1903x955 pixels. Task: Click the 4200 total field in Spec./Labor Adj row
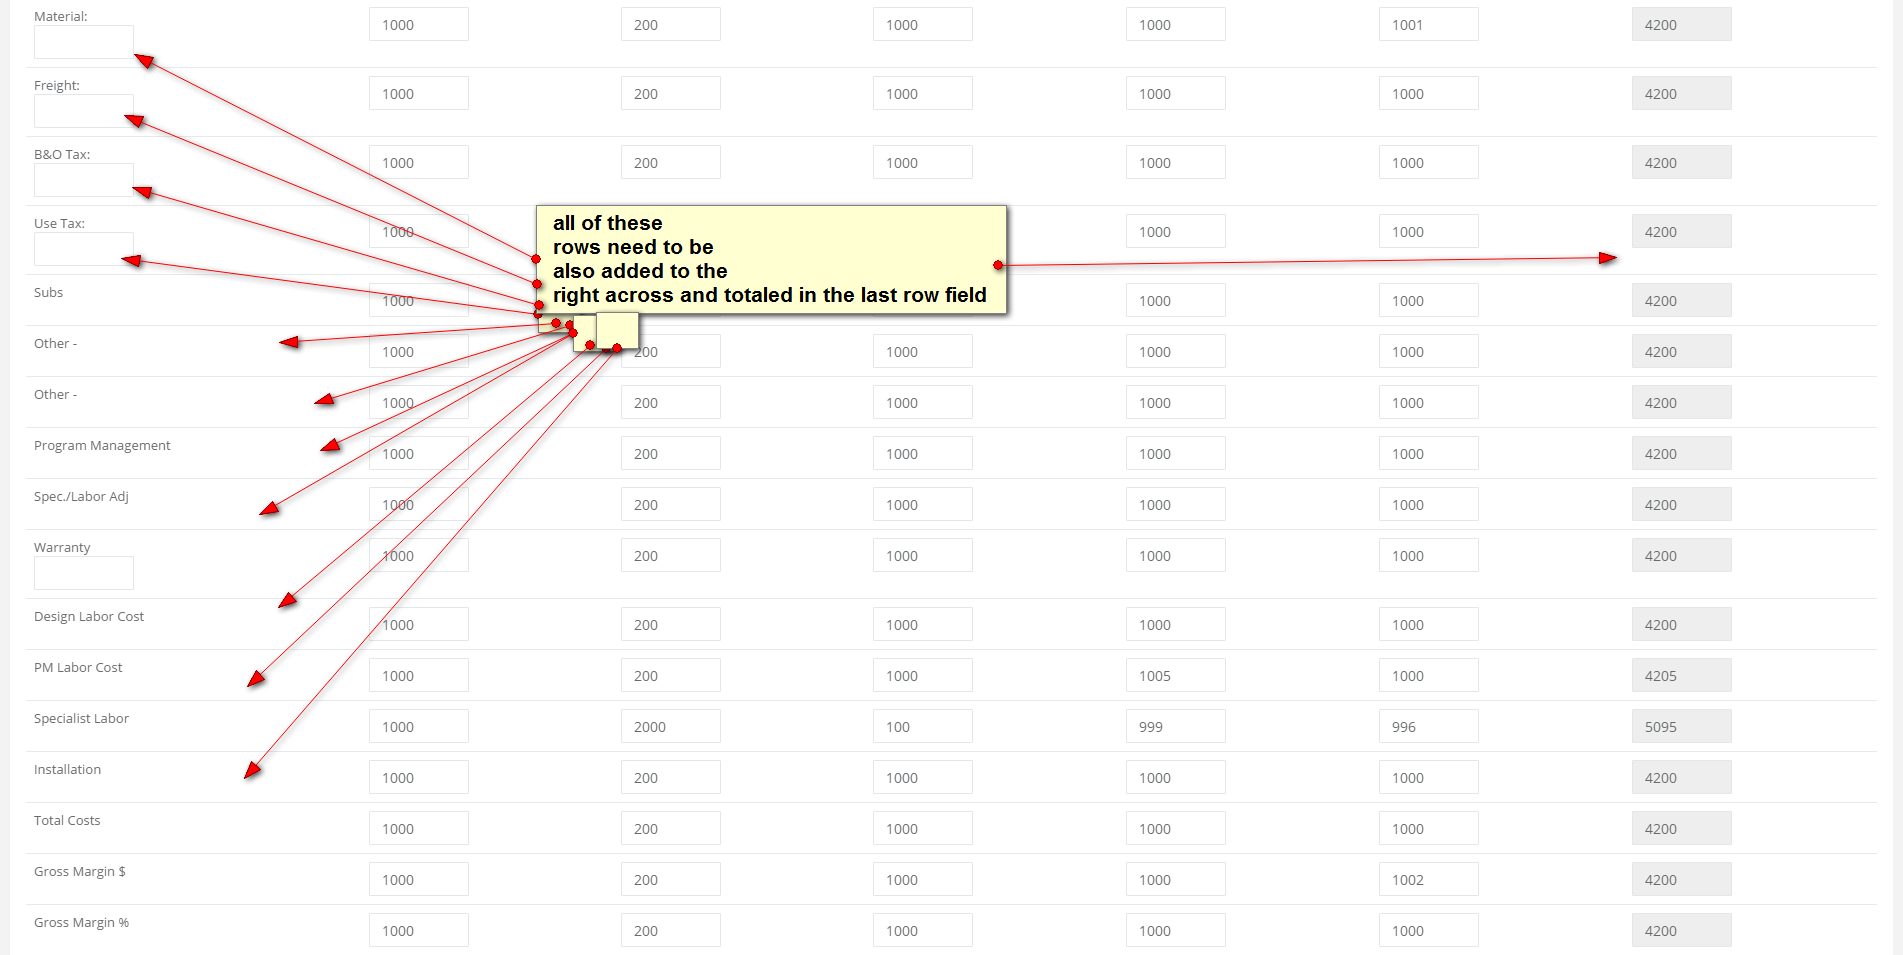coord(1682,505)
